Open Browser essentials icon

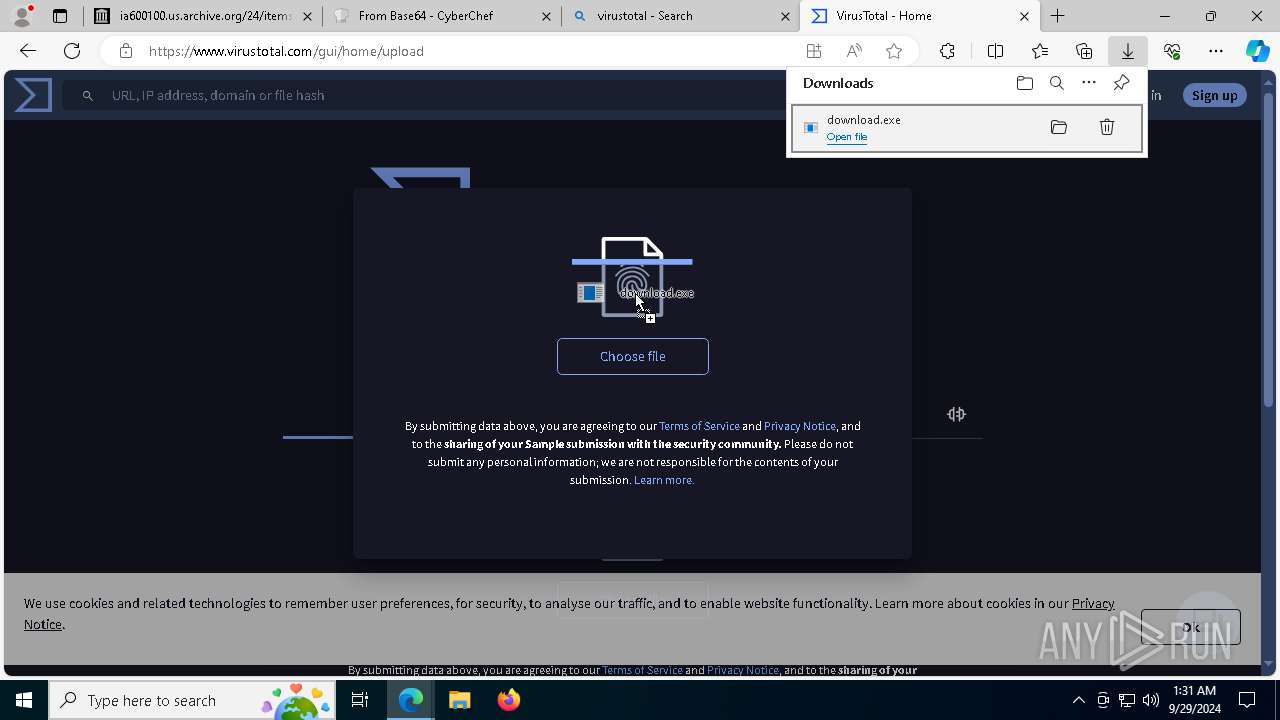pyautogui.click(x=1172, y=51)
